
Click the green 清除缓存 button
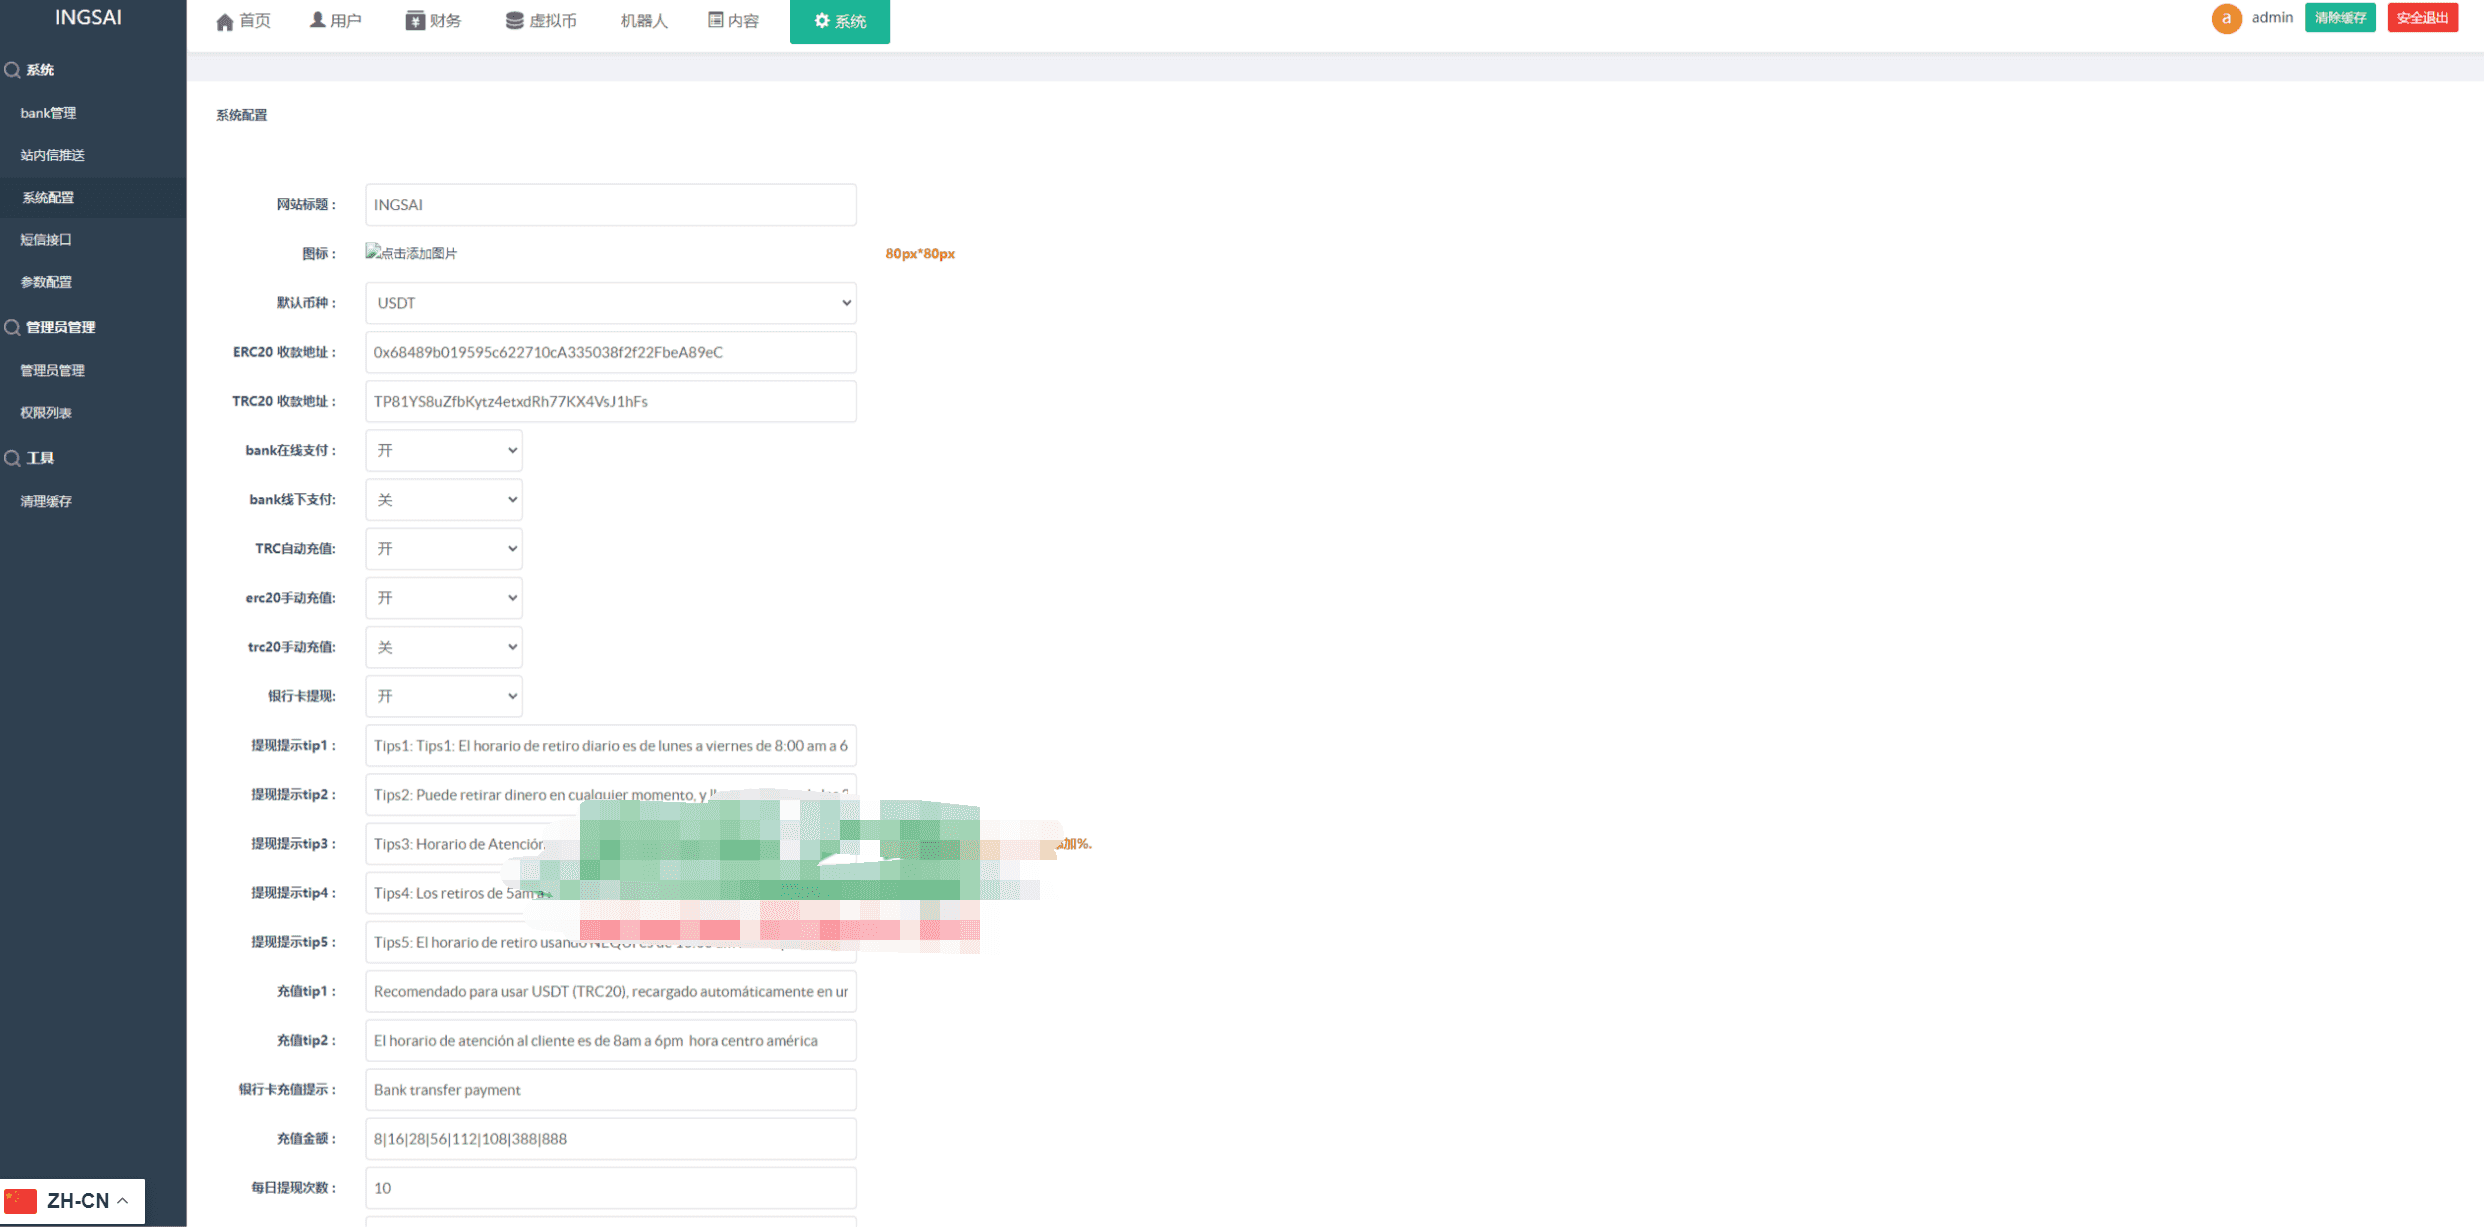(x=2340, y=18)
